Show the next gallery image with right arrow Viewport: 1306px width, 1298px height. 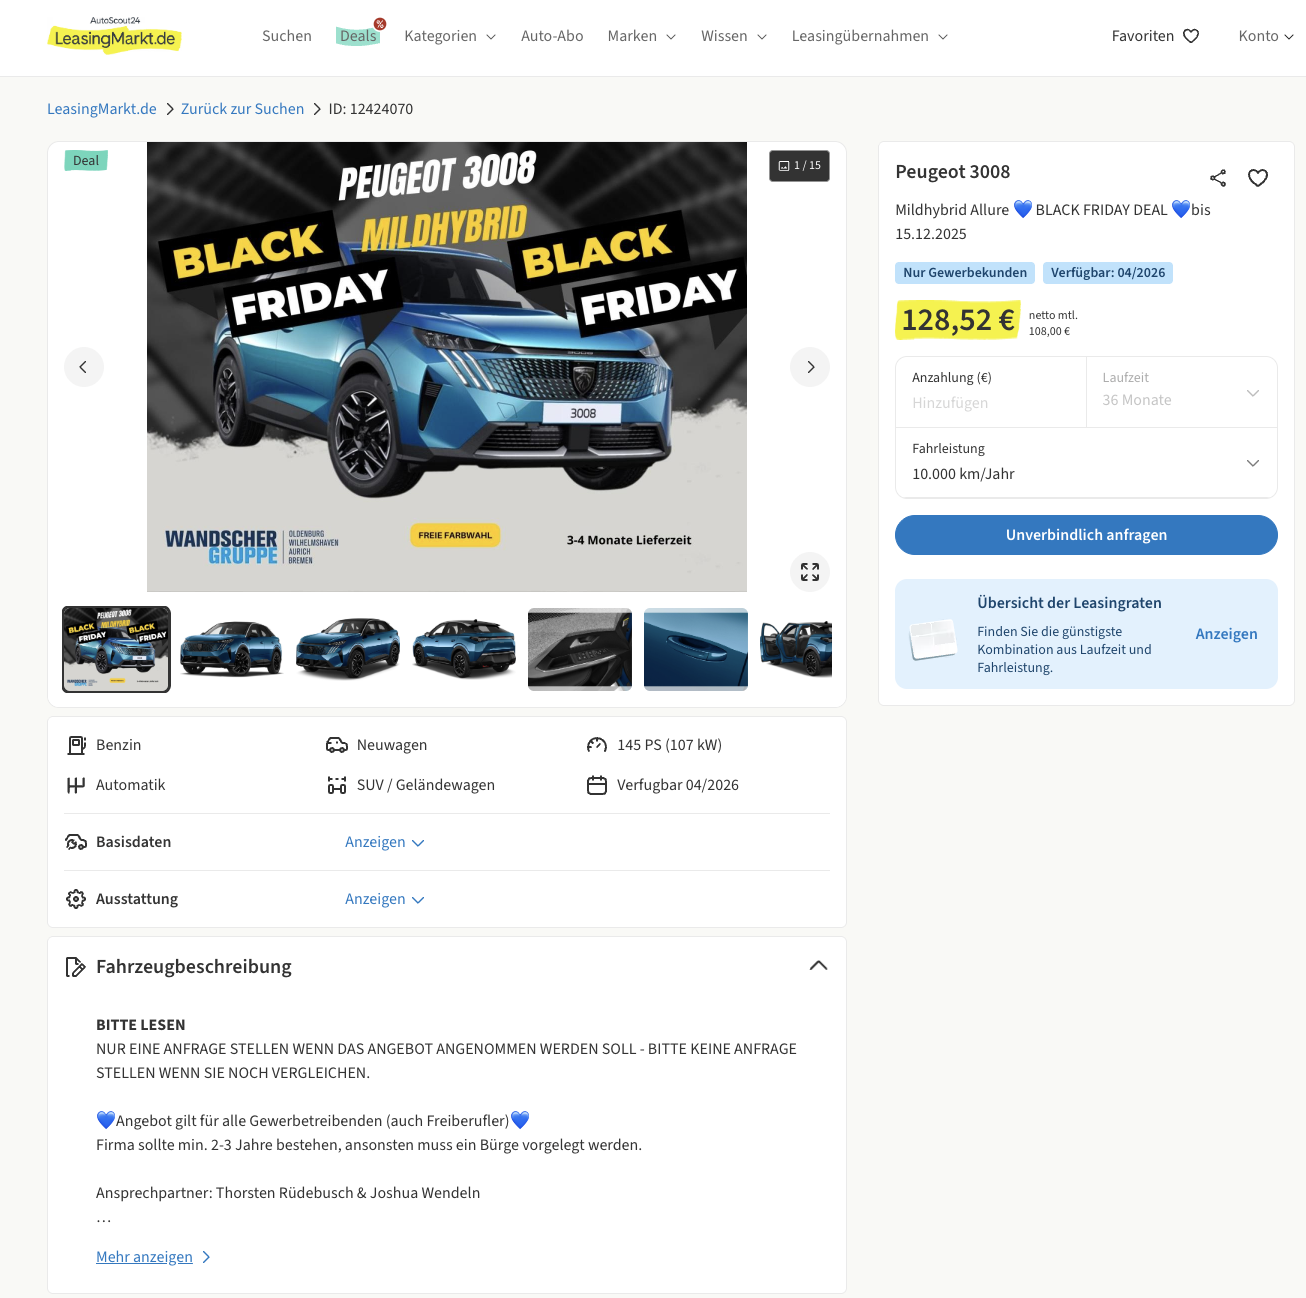(810, 367)
